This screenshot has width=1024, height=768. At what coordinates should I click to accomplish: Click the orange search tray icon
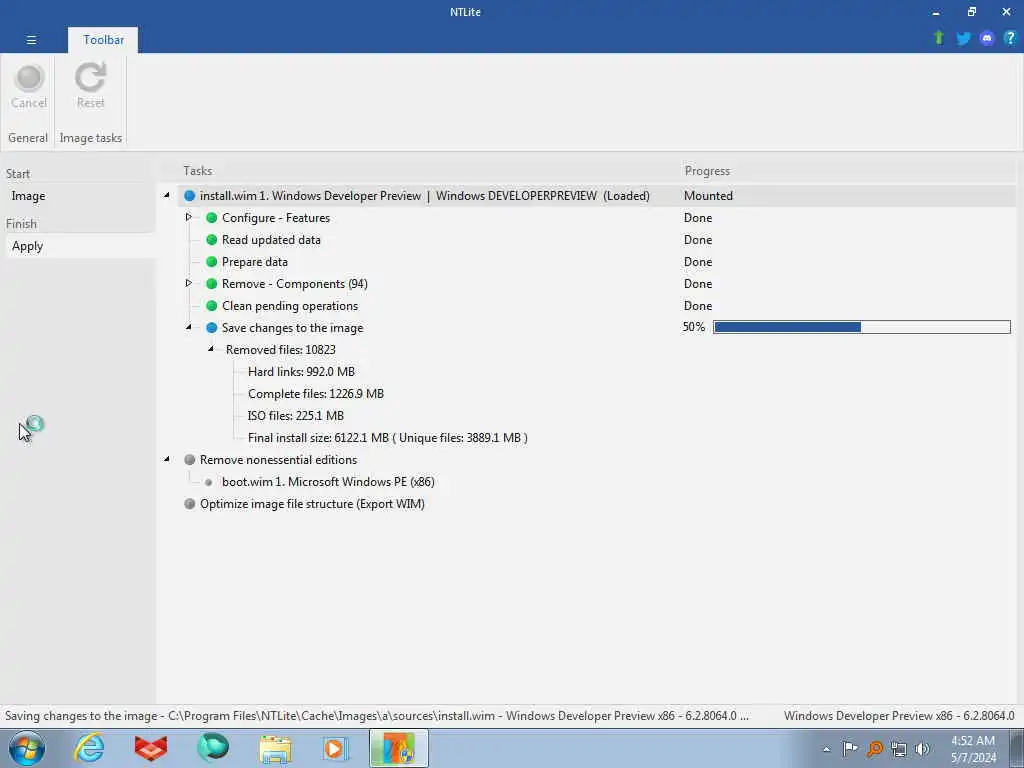coord(874,749)
